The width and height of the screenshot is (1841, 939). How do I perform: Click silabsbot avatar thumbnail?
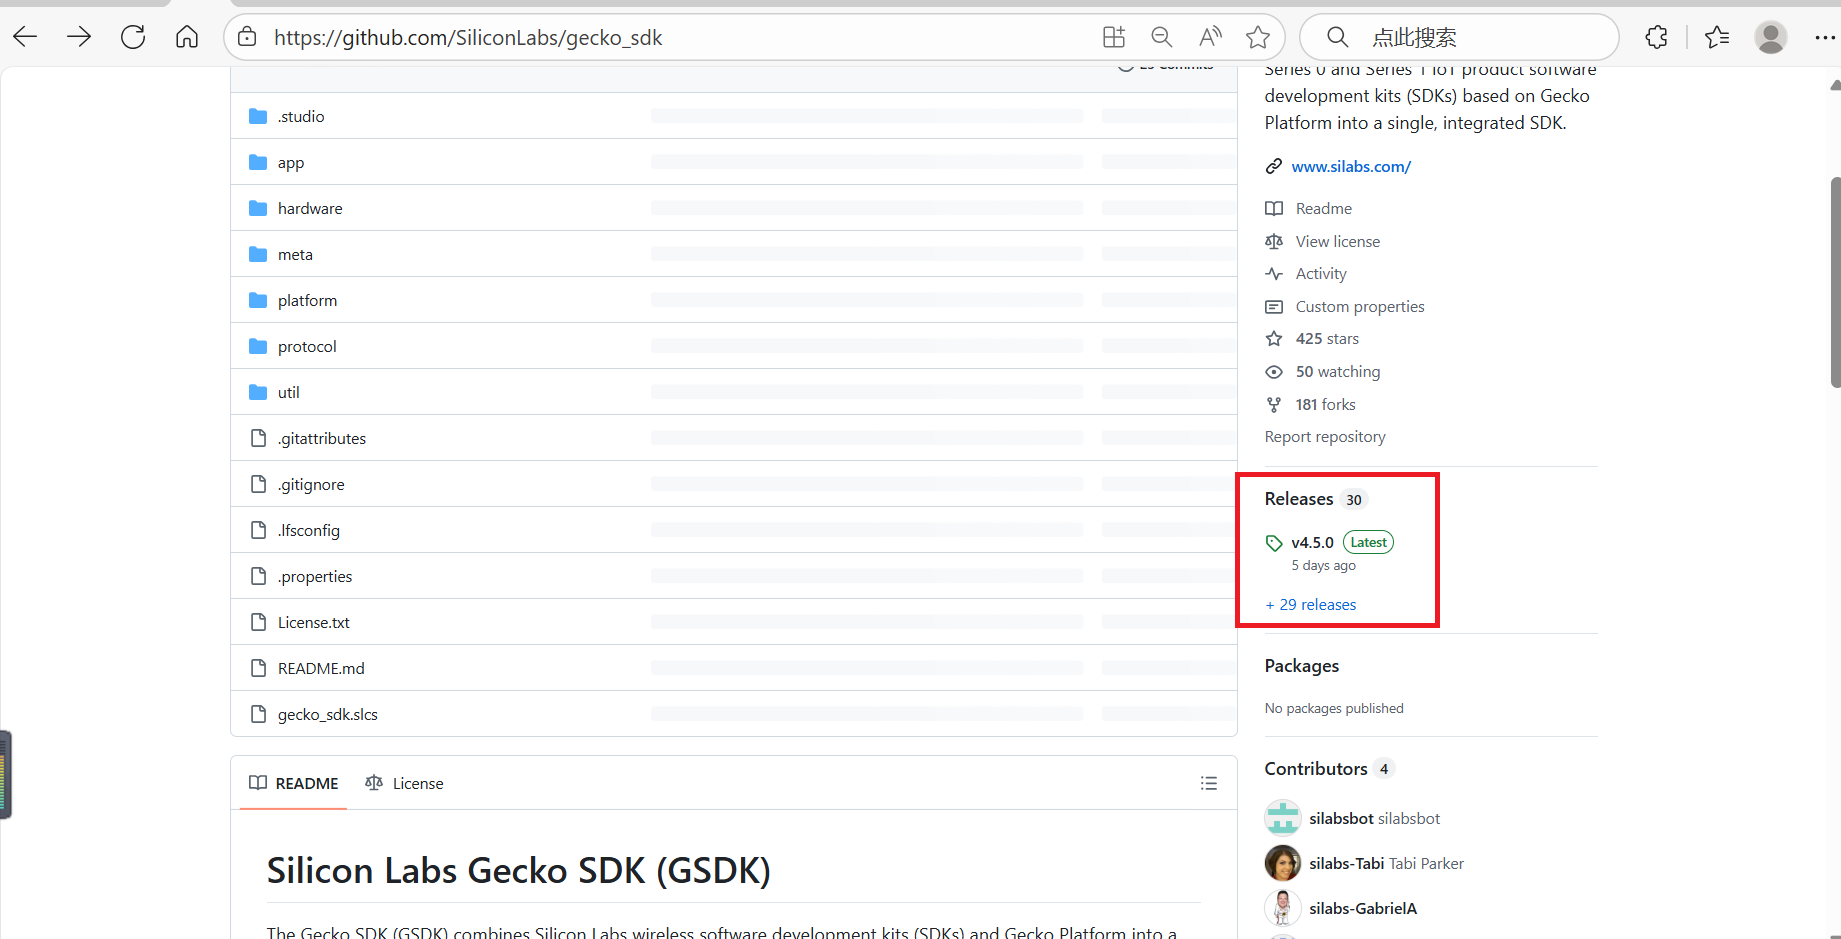(x=1283, y=818)
